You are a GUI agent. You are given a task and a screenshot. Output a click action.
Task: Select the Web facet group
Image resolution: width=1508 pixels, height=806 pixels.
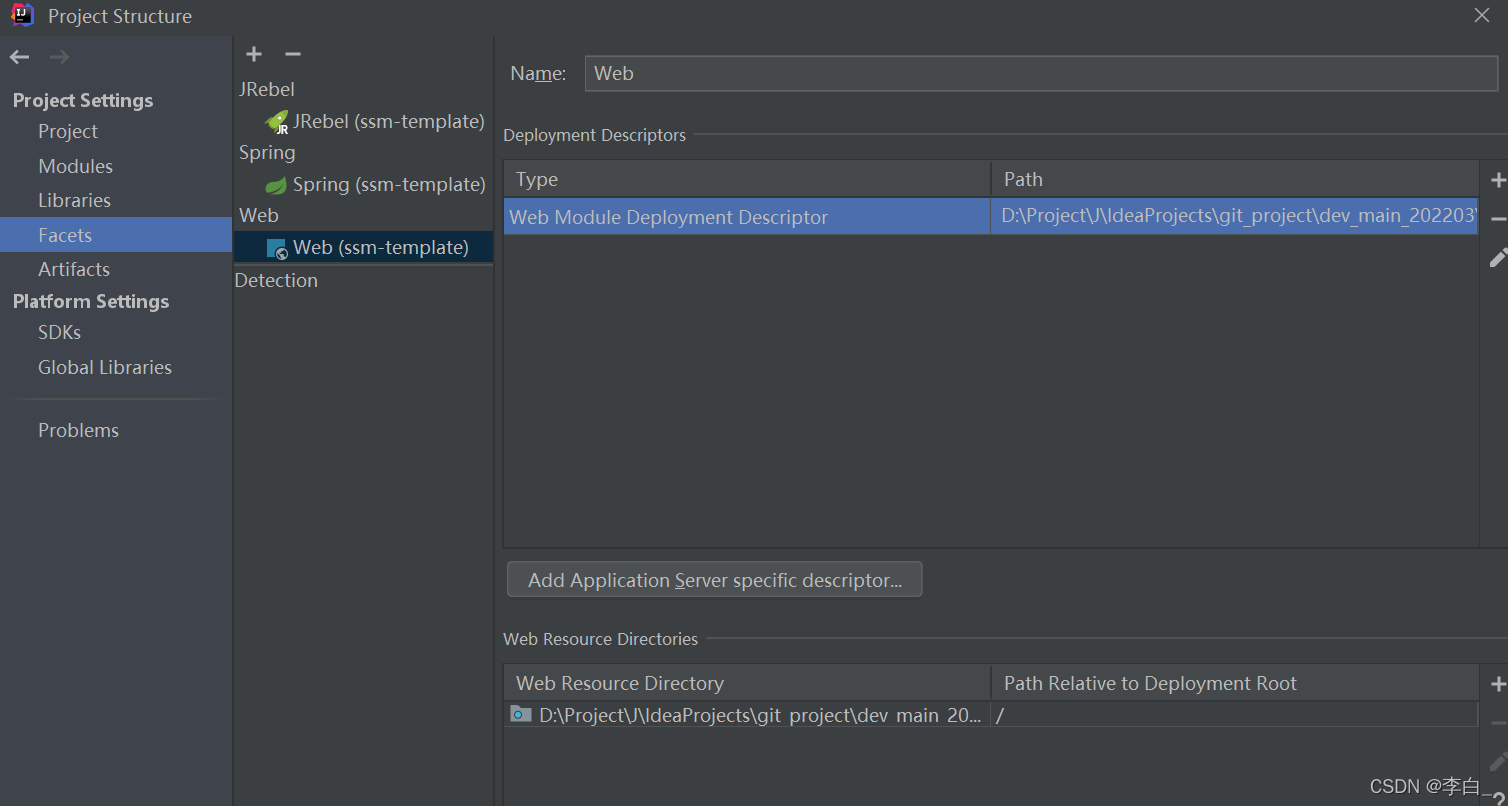259,215
